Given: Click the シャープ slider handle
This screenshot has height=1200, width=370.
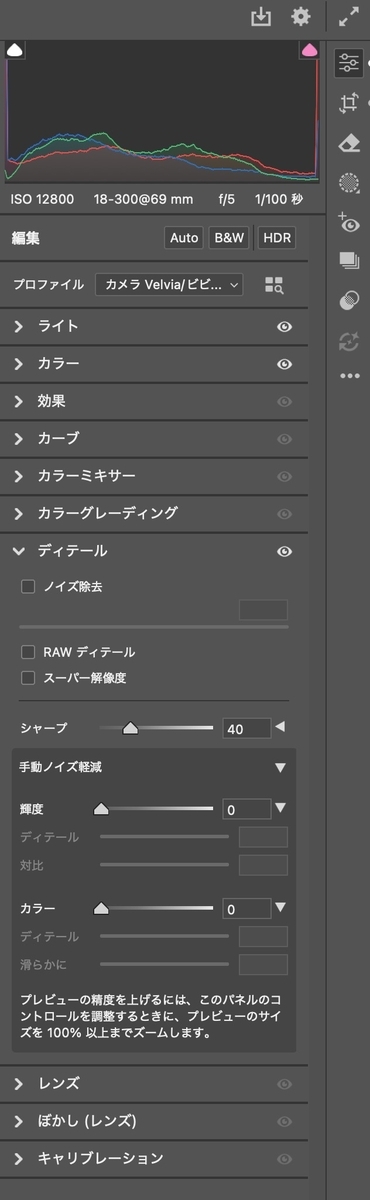Looking at the screenshot, I should tap(130, 729).
